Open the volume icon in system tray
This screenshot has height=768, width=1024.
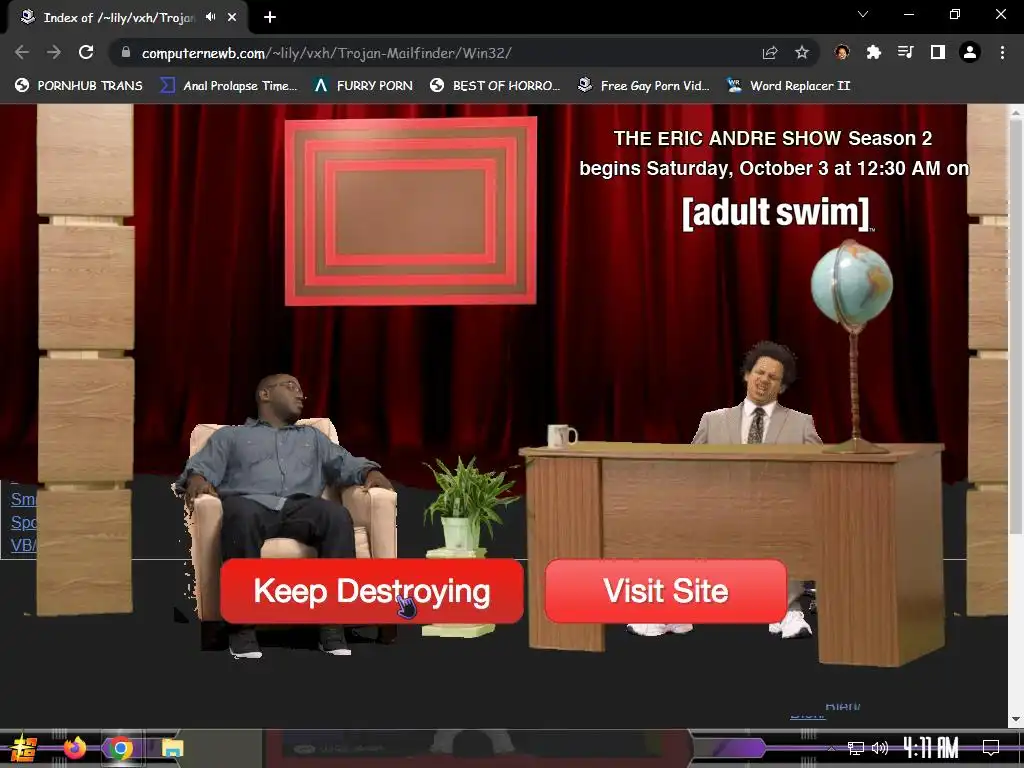(x=880, y=748)
